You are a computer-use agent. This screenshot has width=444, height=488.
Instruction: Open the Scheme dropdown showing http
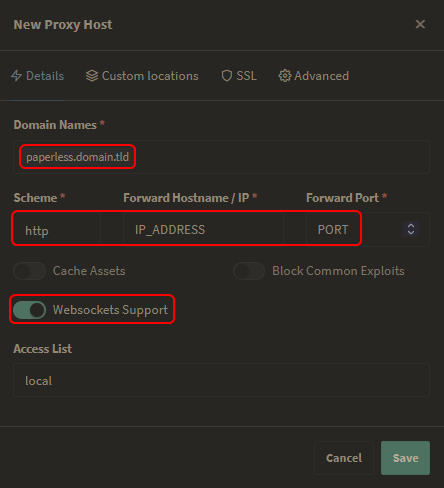point(57,230)
